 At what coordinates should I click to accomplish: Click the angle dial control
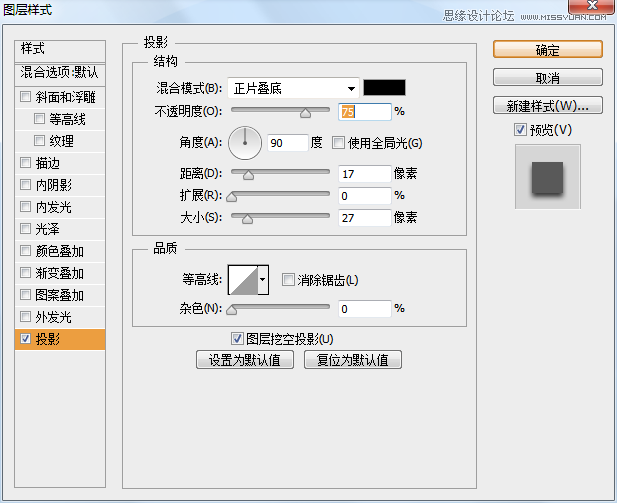point(245,143)
